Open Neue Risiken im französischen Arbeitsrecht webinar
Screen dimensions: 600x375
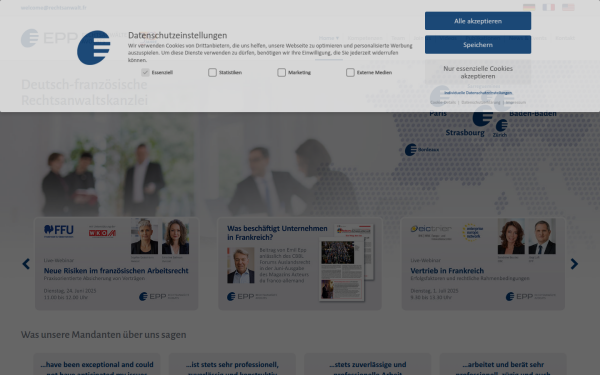click(x=116, y=271)
